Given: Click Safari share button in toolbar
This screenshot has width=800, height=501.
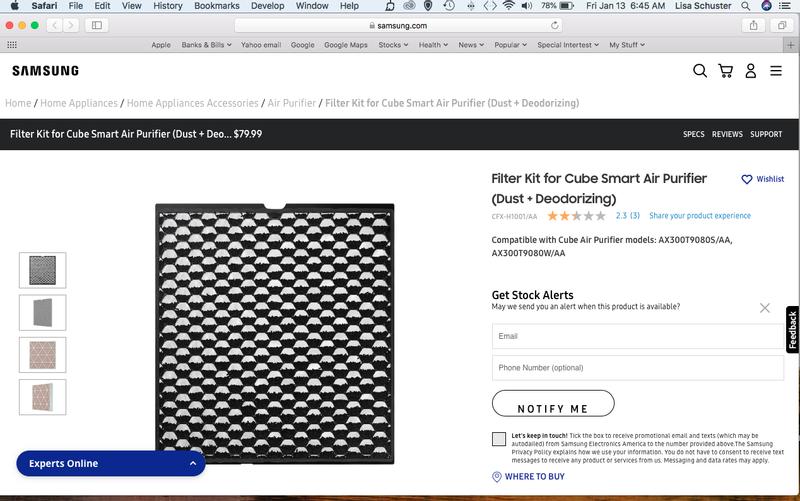Looking at the screenshot, I should pos(752,25).
